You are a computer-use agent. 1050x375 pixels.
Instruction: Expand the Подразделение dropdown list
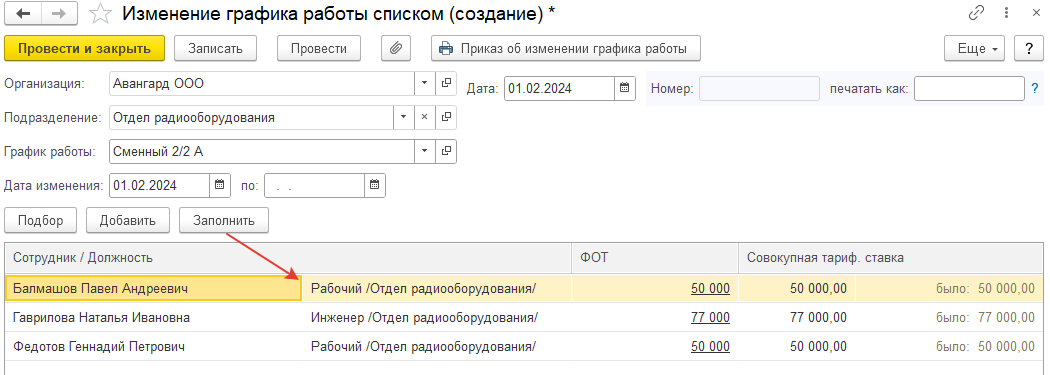403,117
